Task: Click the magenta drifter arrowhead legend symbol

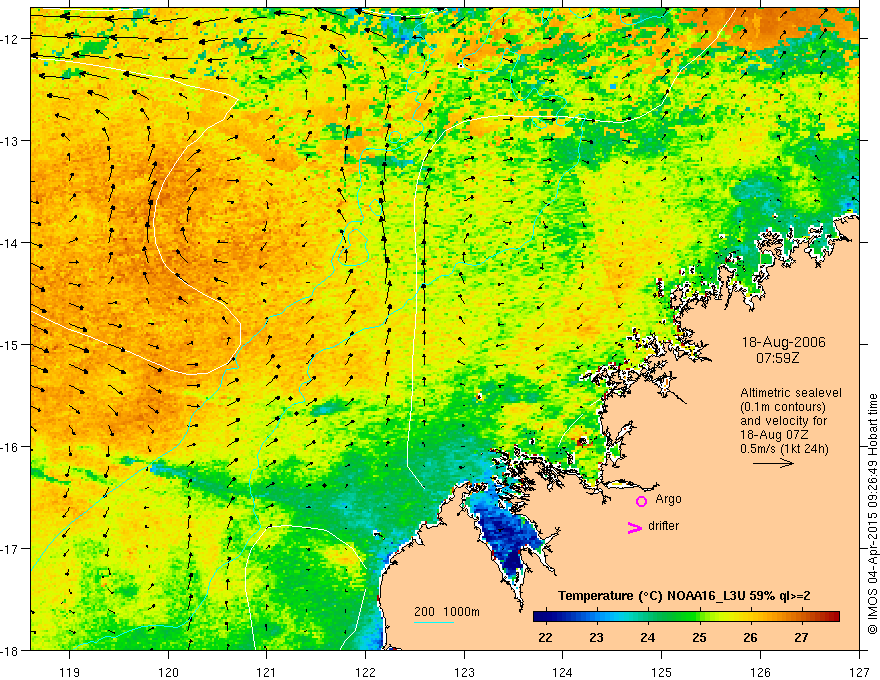Action: [x=635, y=527]
